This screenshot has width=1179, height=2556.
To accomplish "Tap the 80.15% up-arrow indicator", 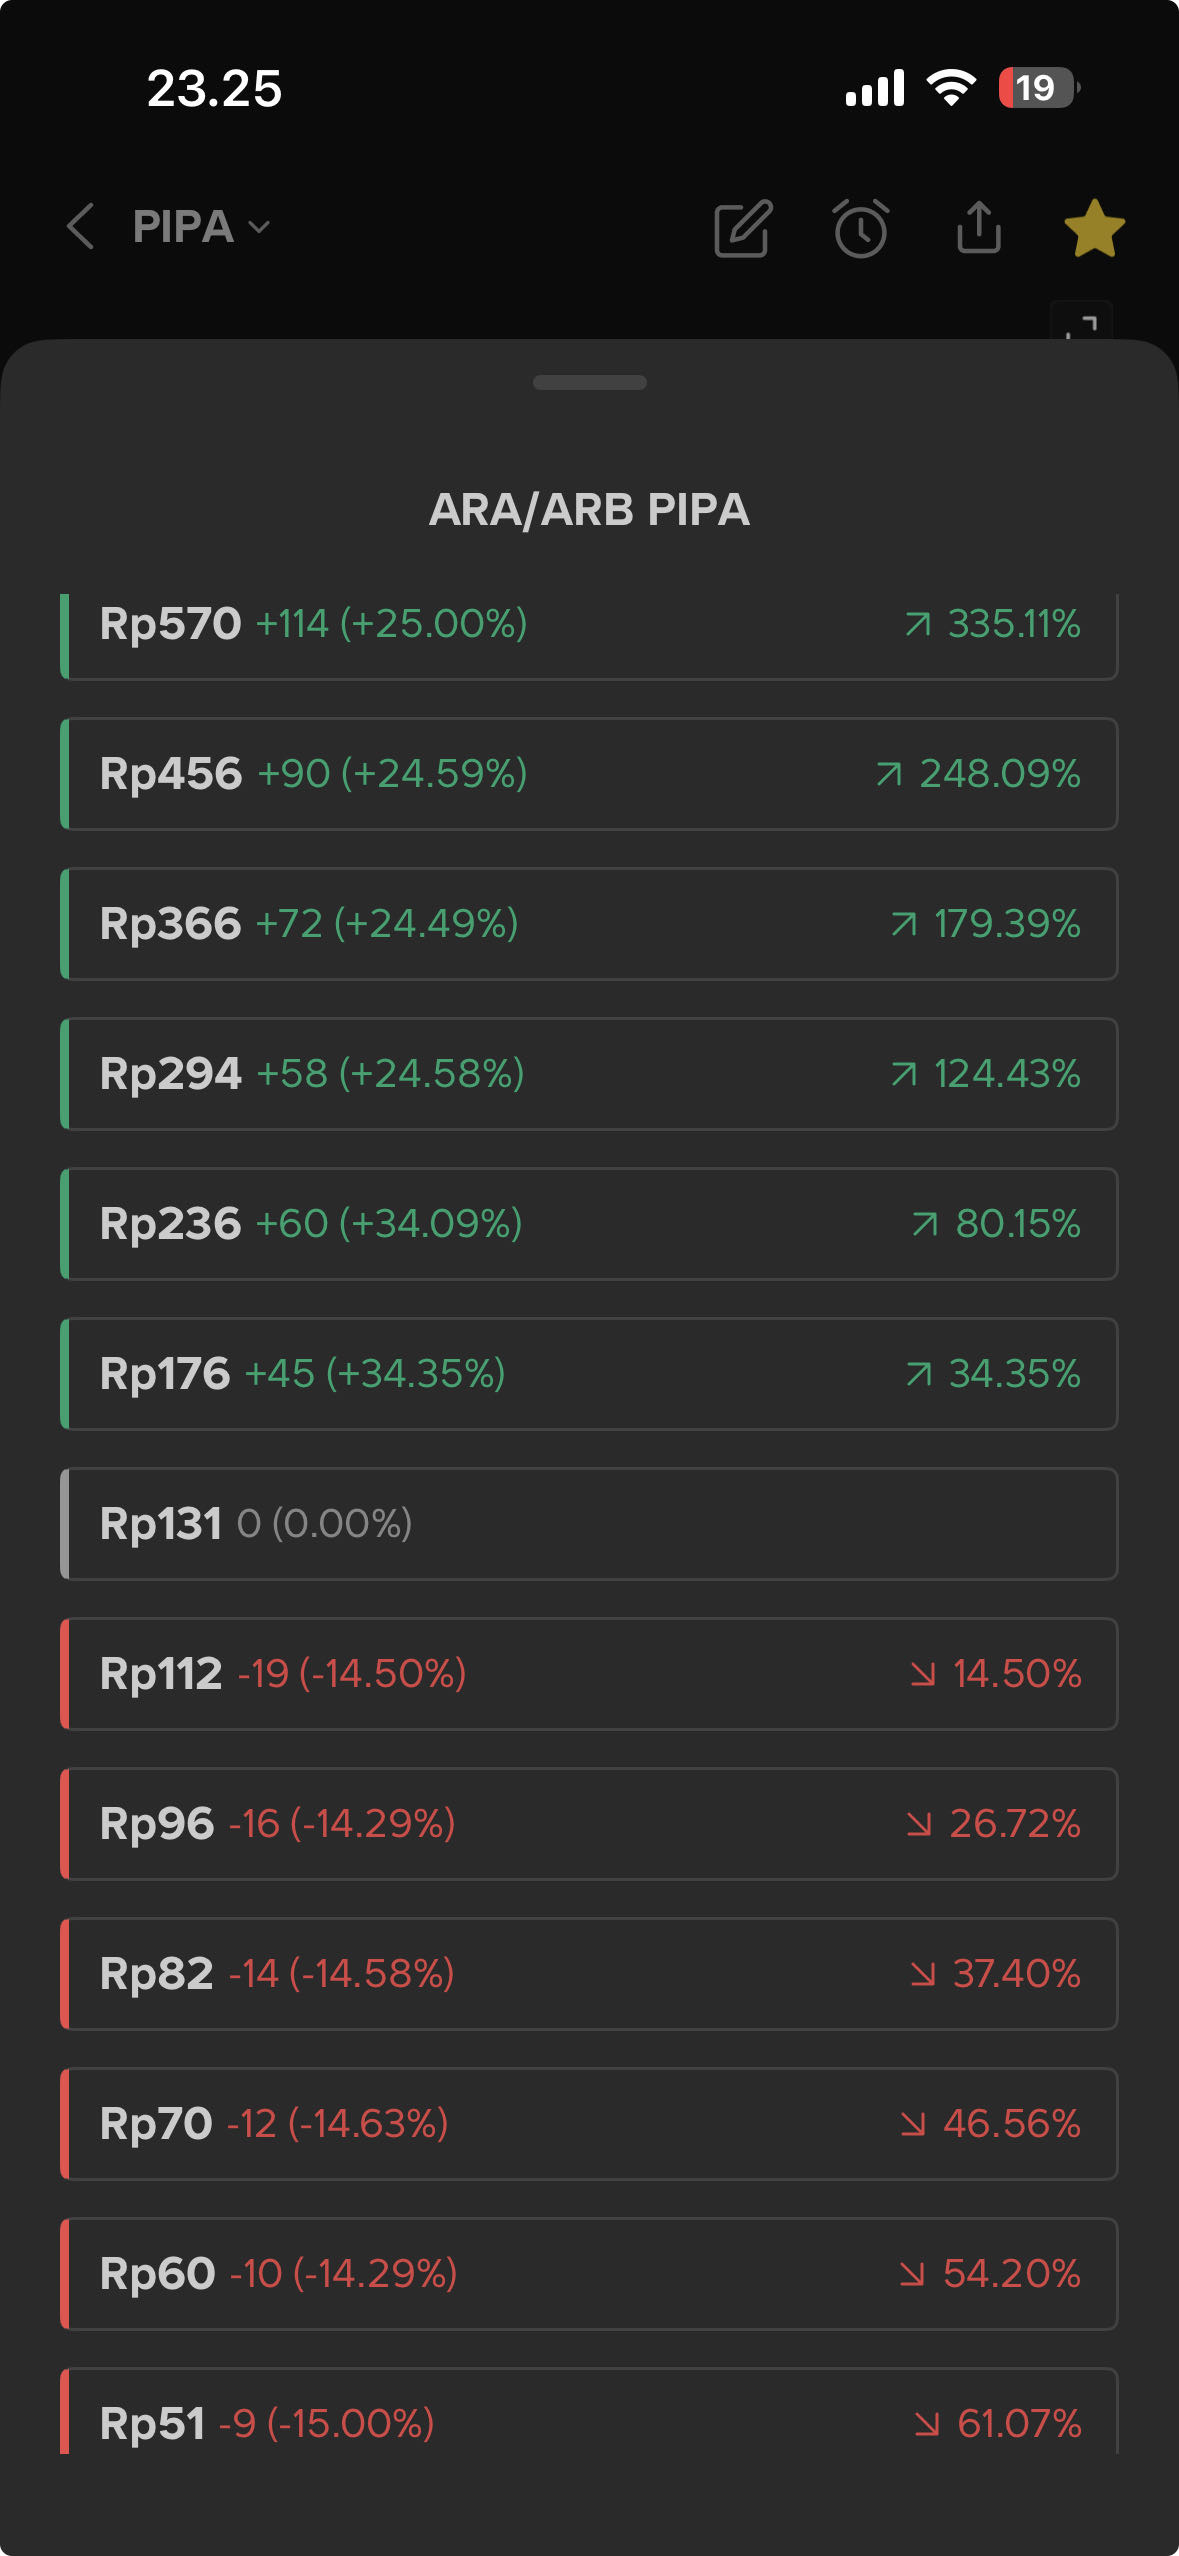I will click(996, 1224).
